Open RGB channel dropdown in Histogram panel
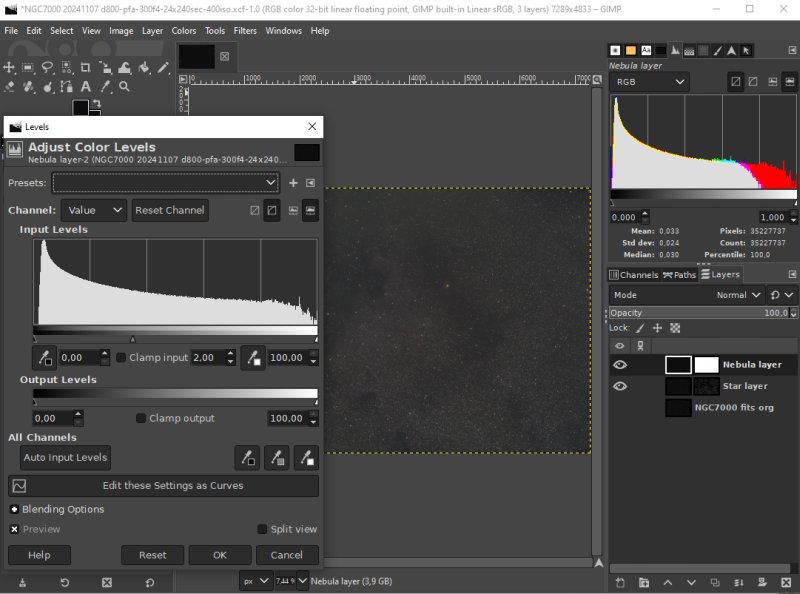Screen dimensions: 800x594 [649, 82]
